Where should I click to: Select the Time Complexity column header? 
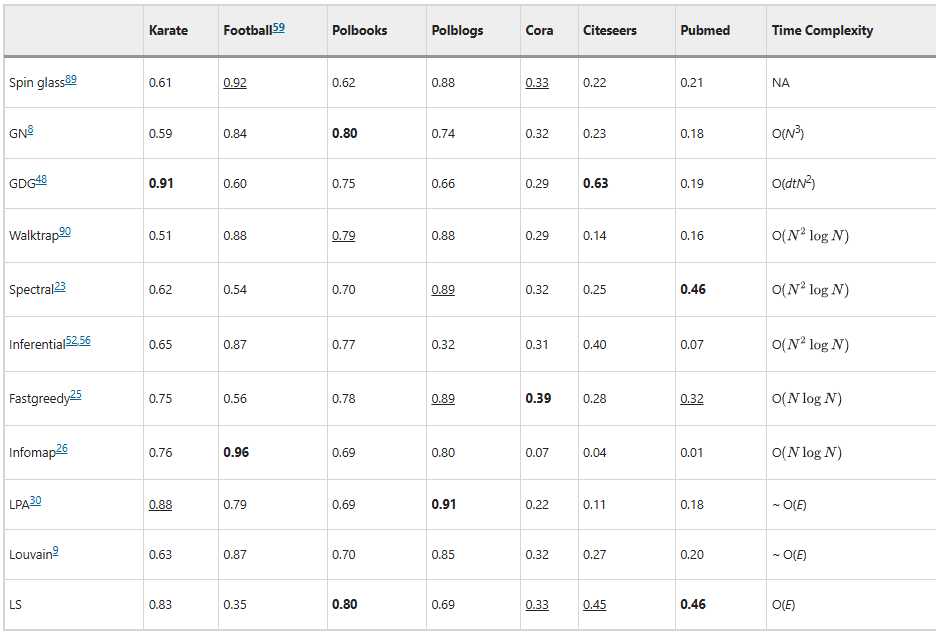point(822,31)
